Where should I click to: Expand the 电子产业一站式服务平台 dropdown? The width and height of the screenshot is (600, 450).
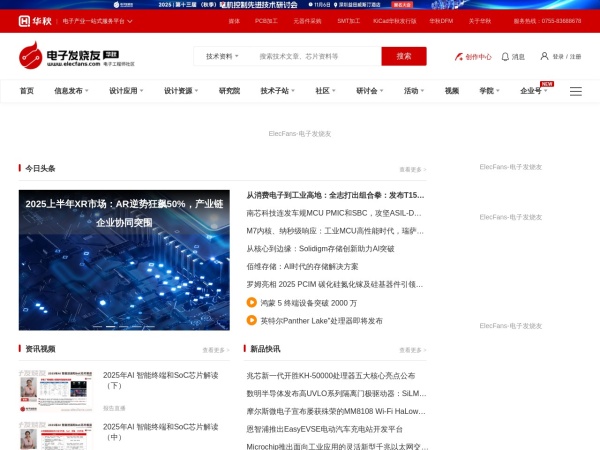tap(97, 21)
